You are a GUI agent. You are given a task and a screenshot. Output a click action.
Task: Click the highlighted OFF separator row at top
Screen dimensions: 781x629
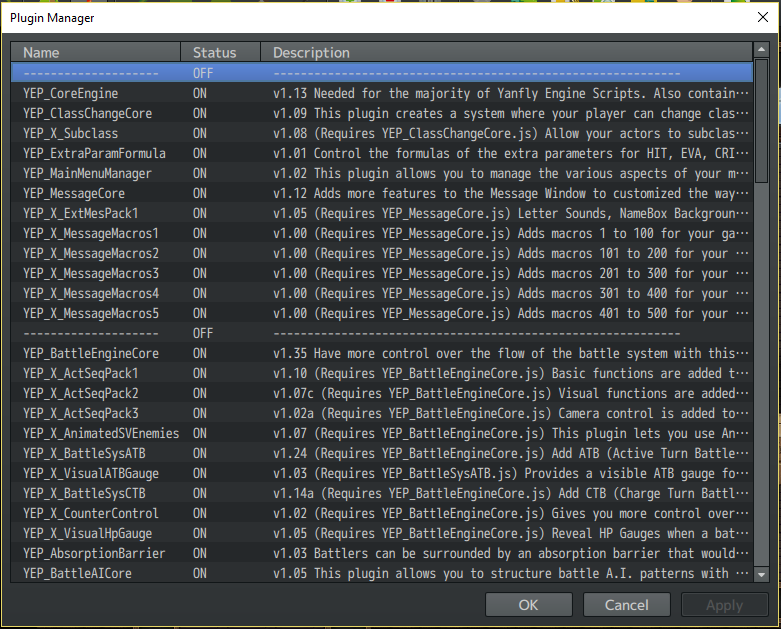point(382,73)
